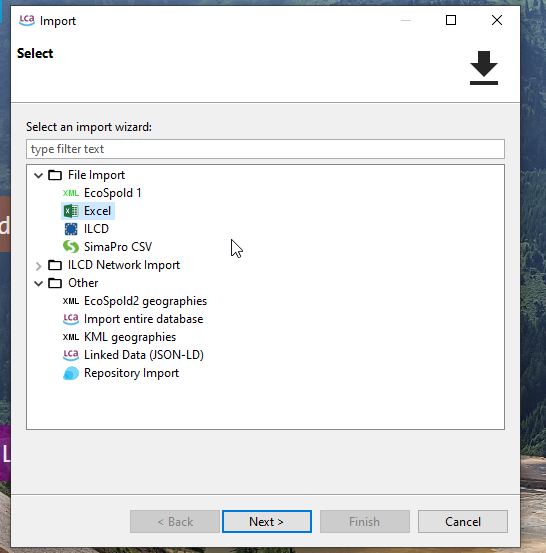Click the Linked Data (JSON-LD) icon
The image size is (546, 553).
(x=71, y=355)
